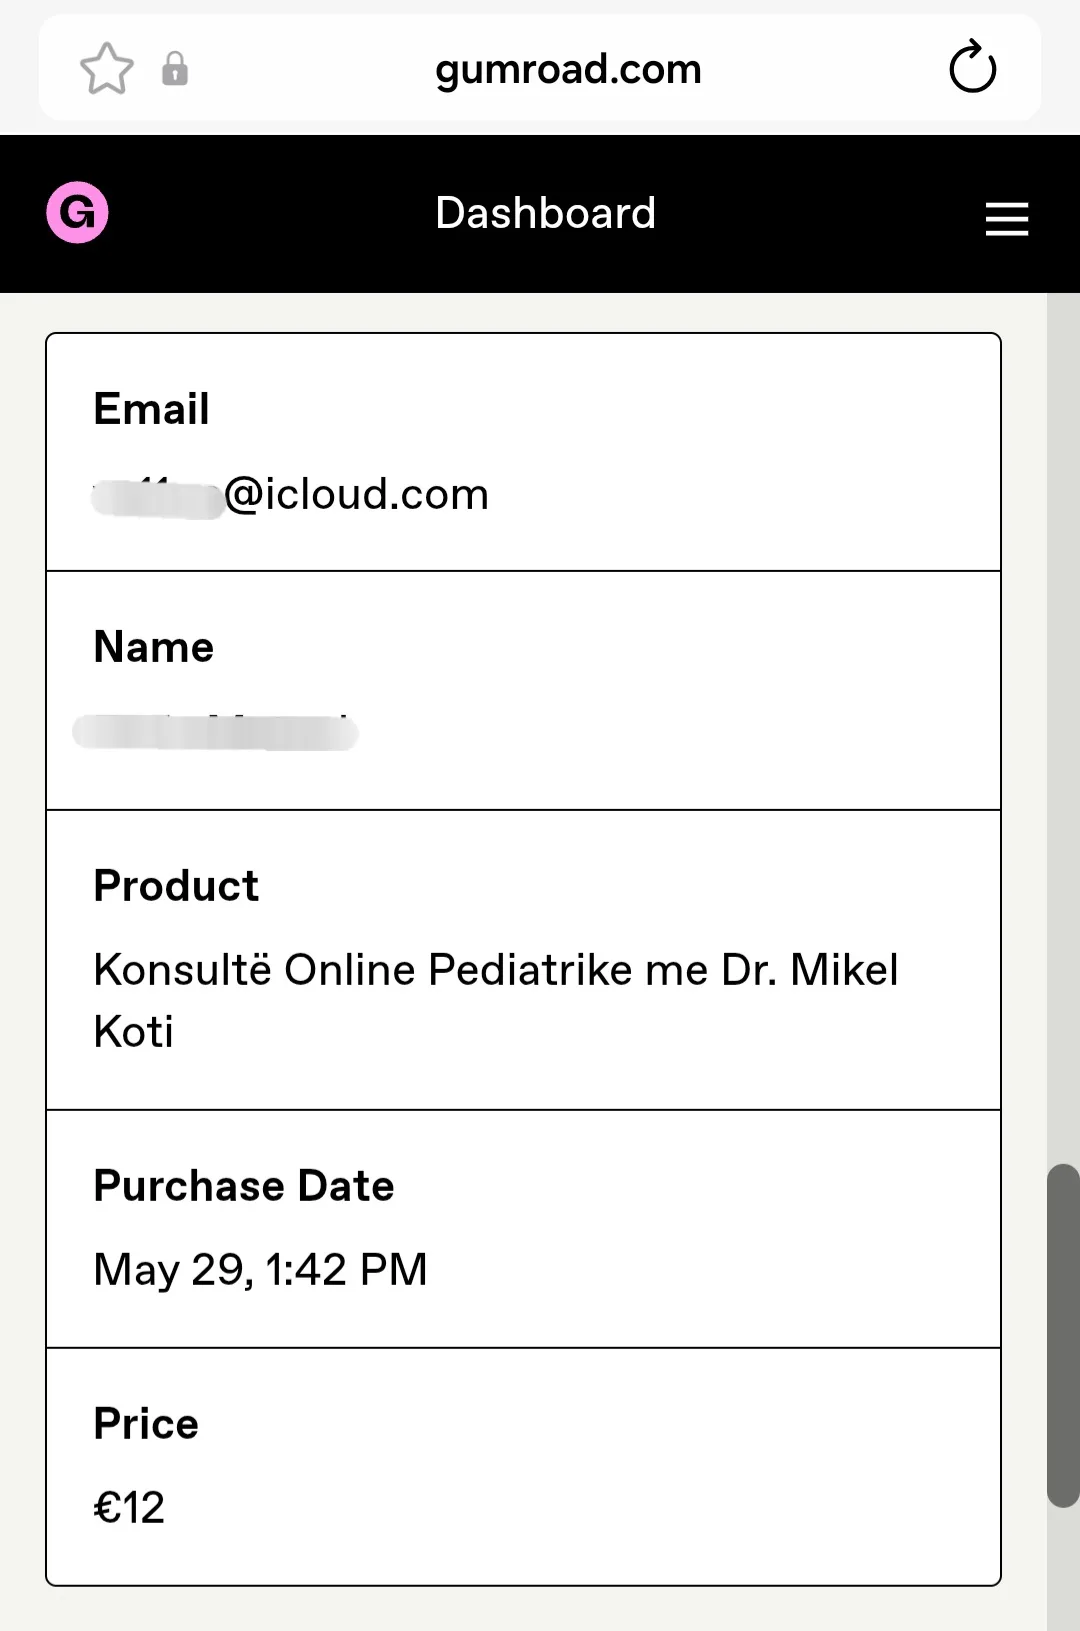The height and width of the screenshot is (1631, 1080).
Task: Open the hamburger navigation menu
Action: [x=1006, y=218]
